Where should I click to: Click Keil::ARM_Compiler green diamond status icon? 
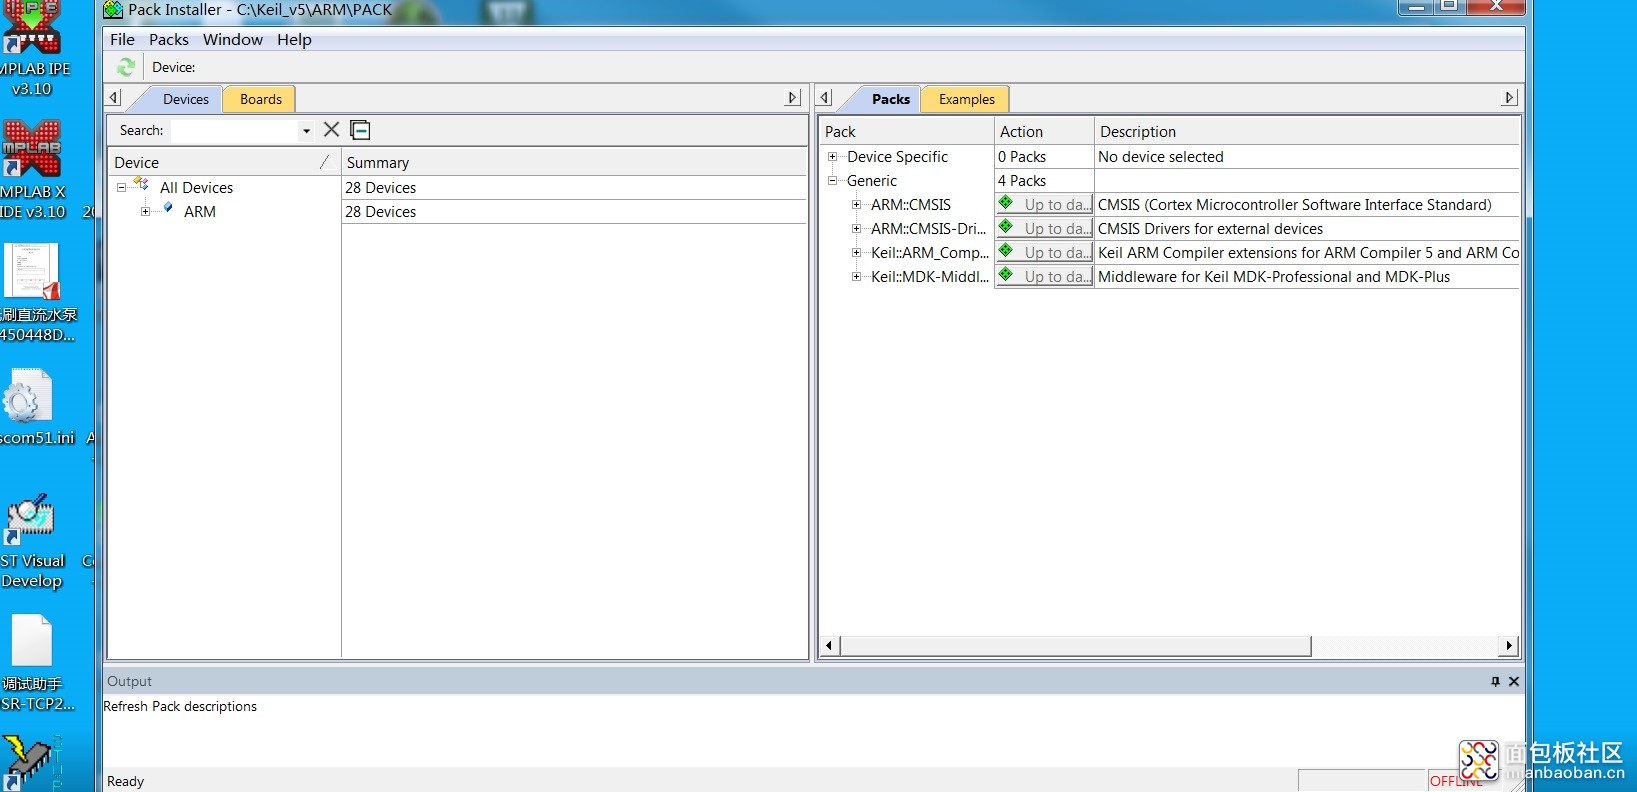1006,251
